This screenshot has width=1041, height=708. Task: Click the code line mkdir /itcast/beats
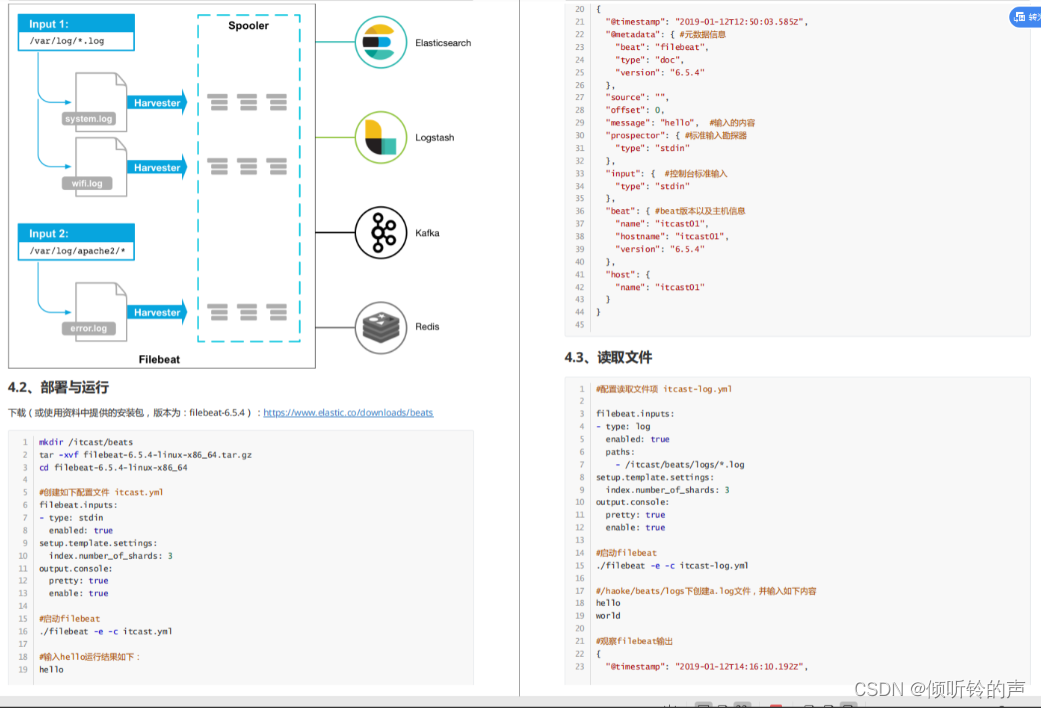(86, 442)
